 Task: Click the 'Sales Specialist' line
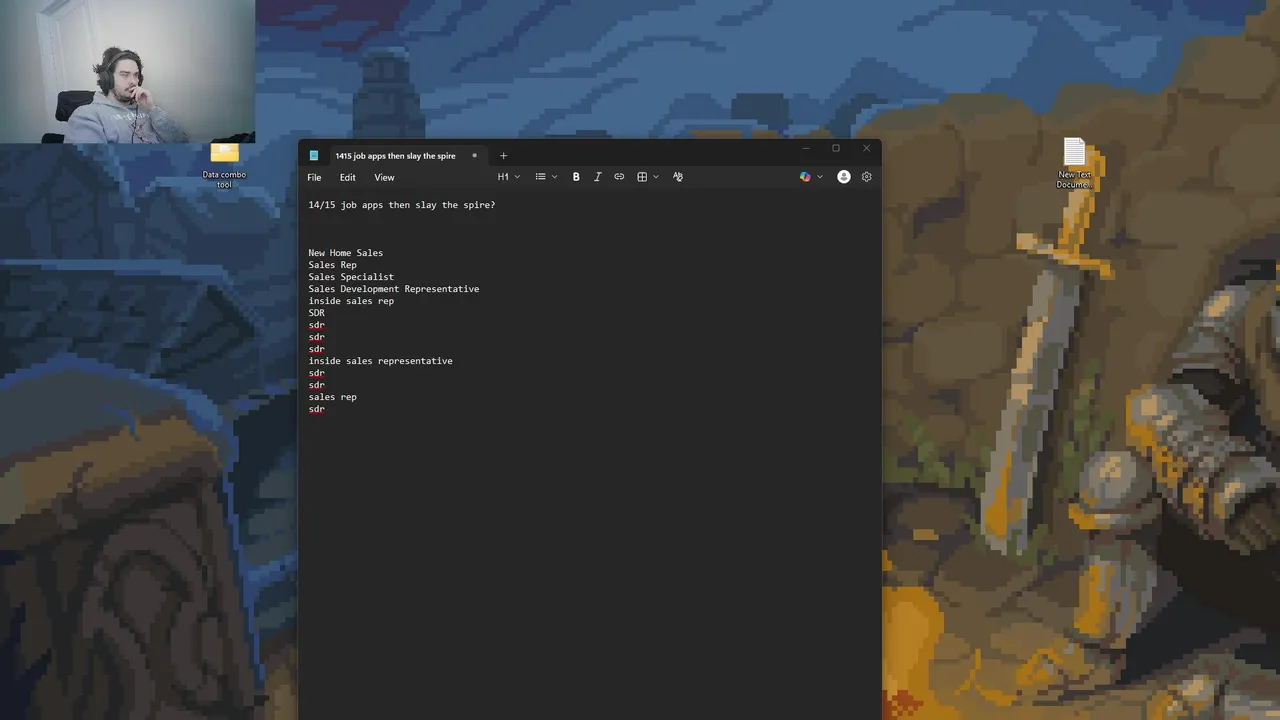coord(351,277)
